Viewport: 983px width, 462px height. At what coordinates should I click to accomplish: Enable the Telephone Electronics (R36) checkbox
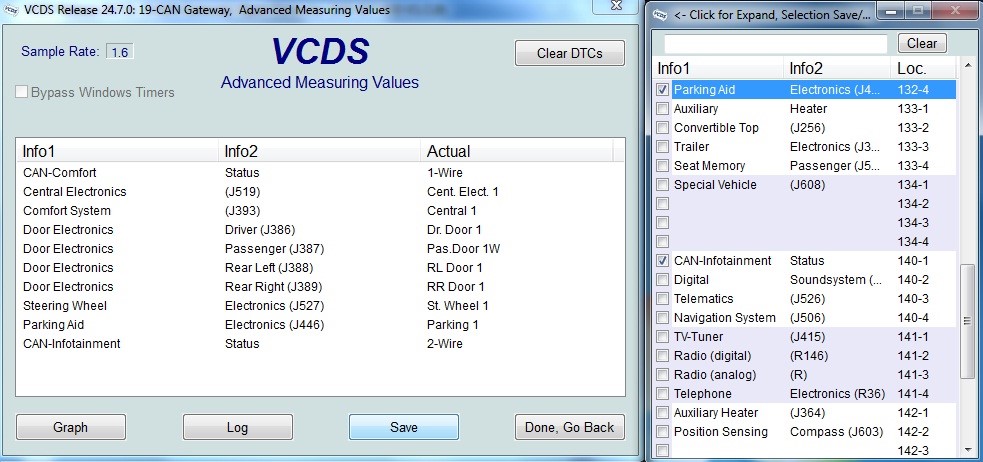coord(663,394)
